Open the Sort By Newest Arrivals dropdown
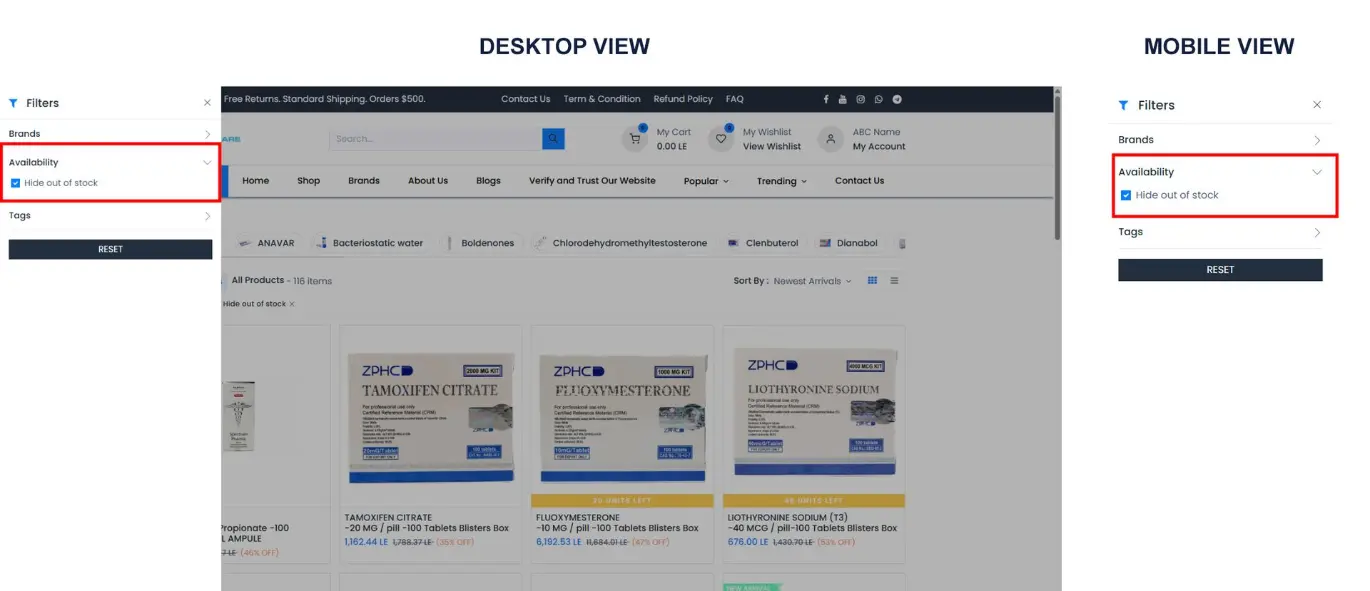The height and width of the screenshot is (591, 1370). (811, 281)
